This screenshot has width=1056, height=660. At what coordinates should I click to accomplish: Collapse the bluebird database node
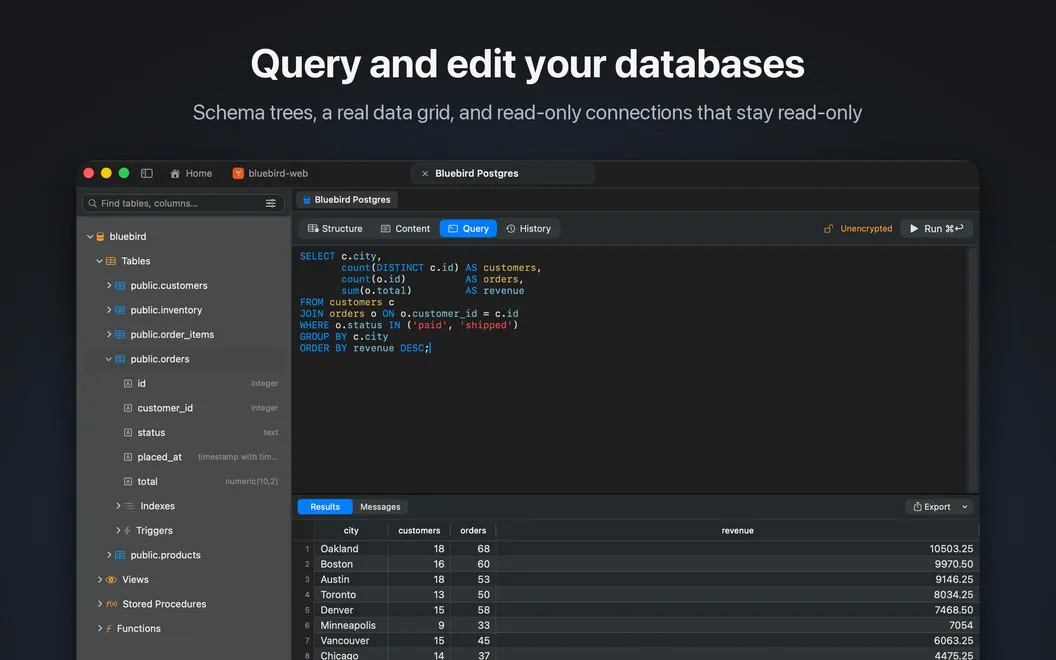[90, 236]
